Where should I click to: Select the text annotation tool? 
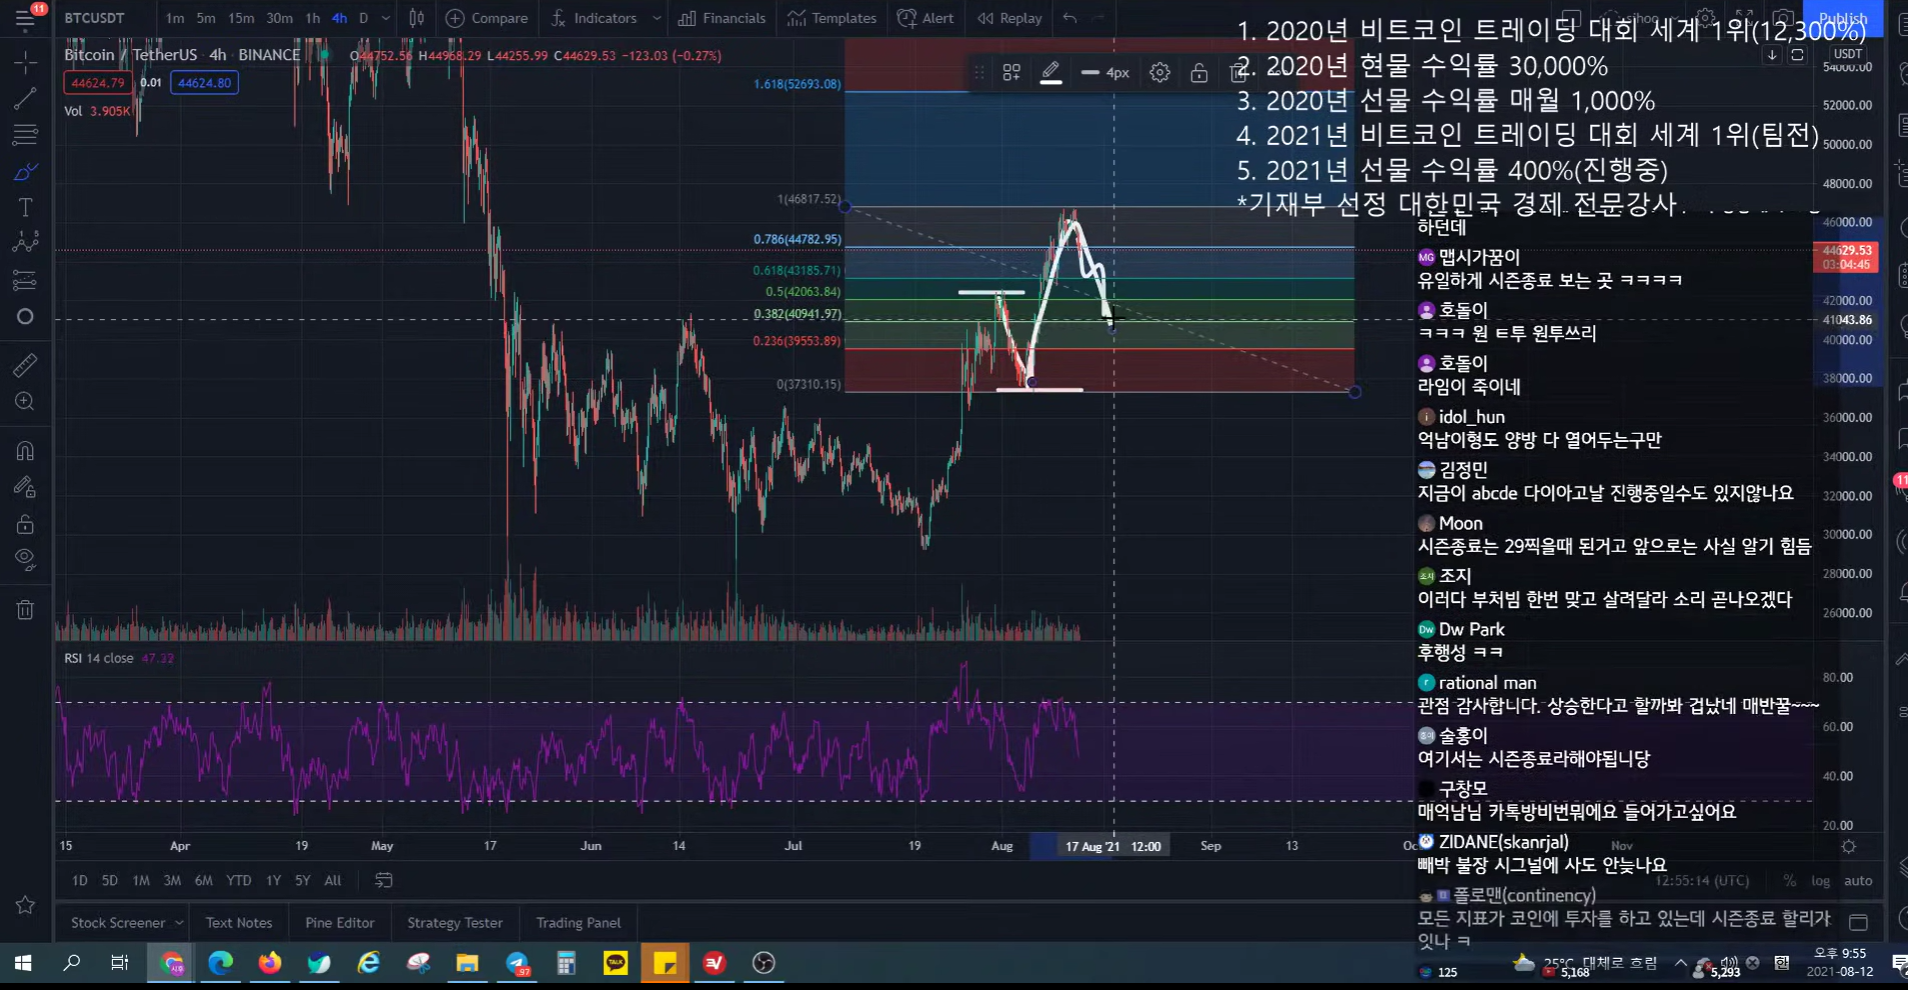[x=25, y=207]
